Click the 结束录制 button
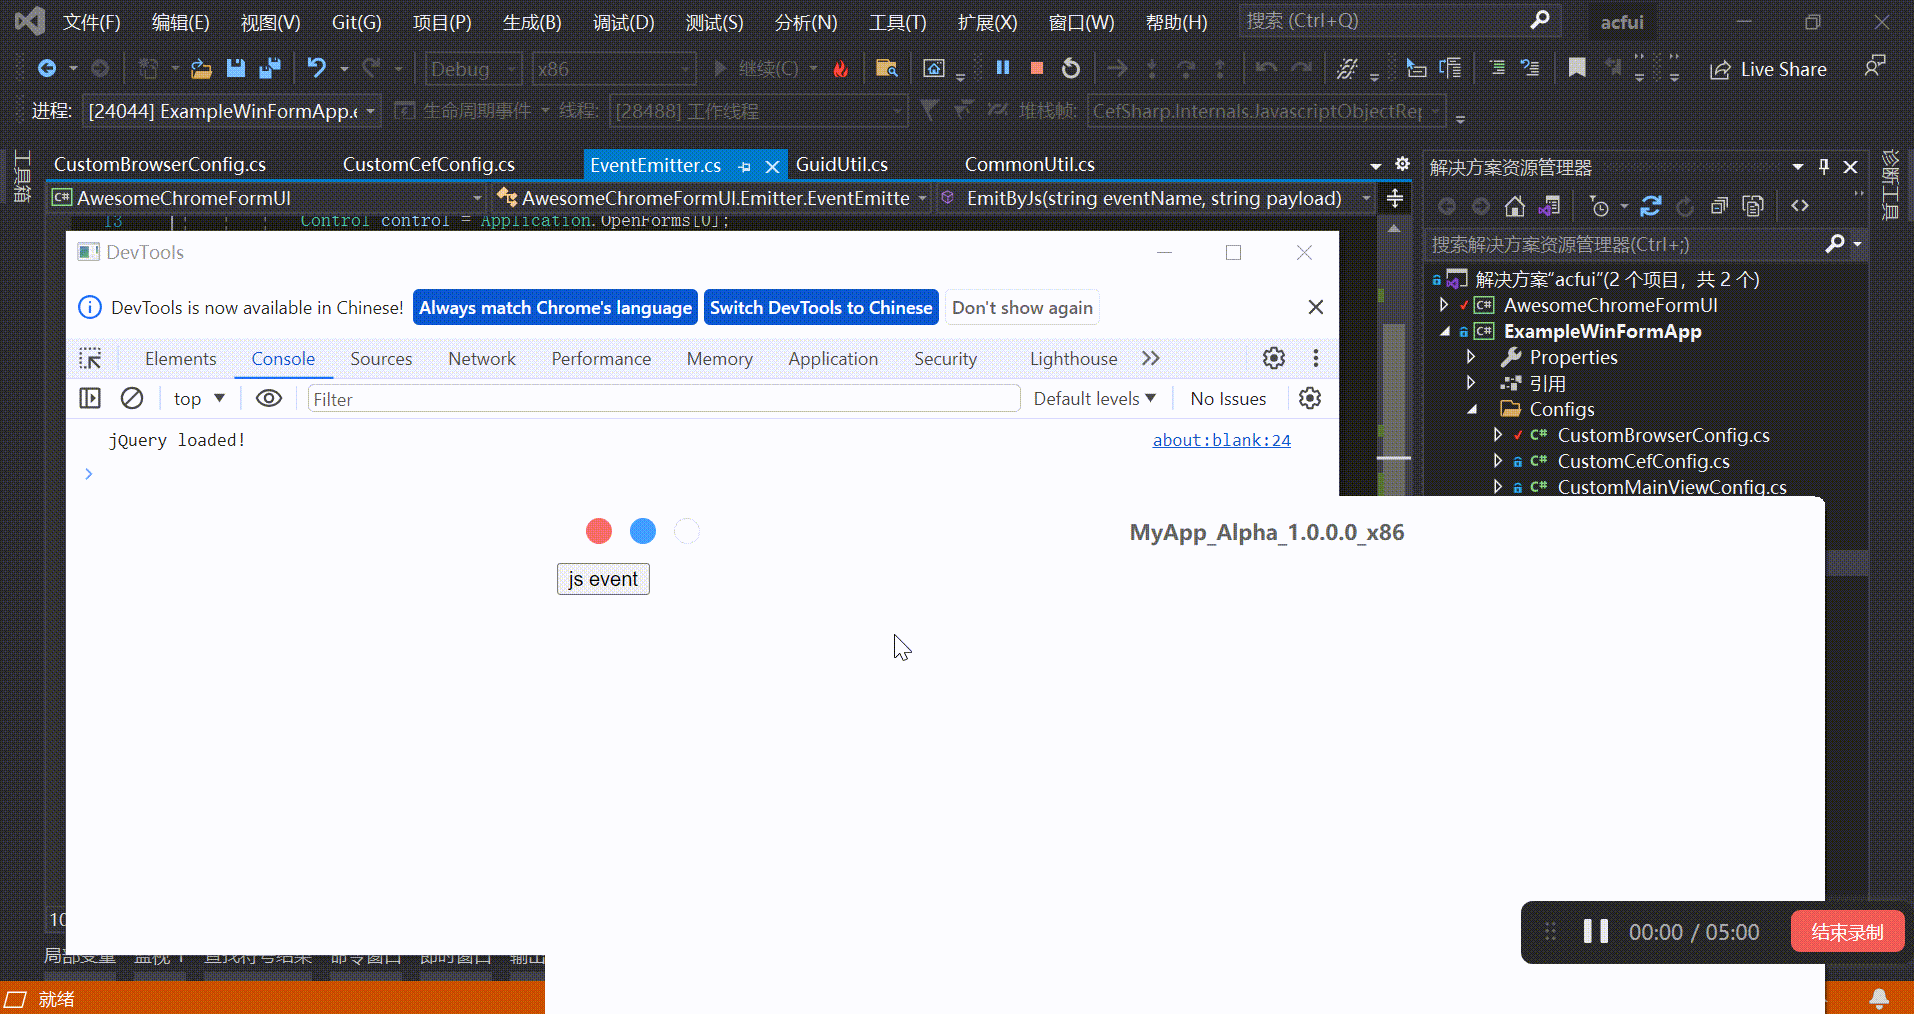The width and height of the screenshot is (1914, 1014). click(1847, 932)
